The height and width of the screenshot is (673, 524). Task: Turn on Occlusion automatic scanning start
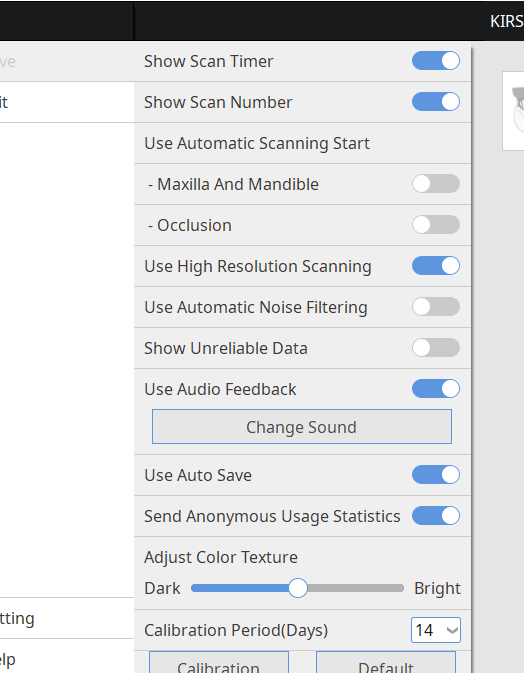click(436, 225)
